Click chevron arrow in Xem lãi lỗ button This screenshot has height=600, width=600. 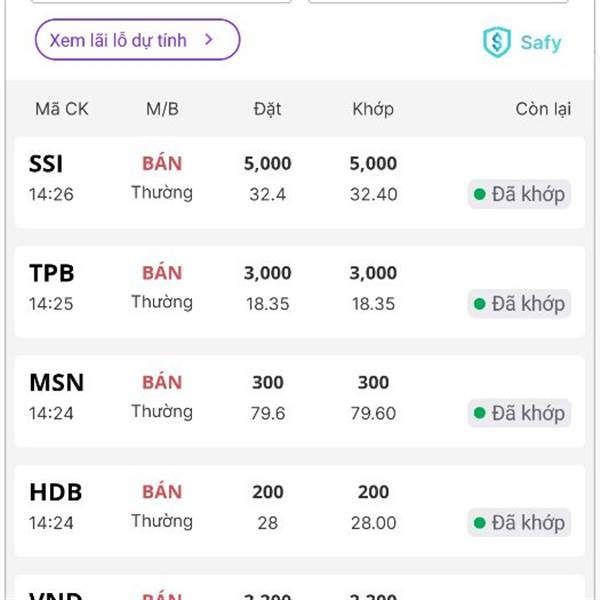point(209,40)
